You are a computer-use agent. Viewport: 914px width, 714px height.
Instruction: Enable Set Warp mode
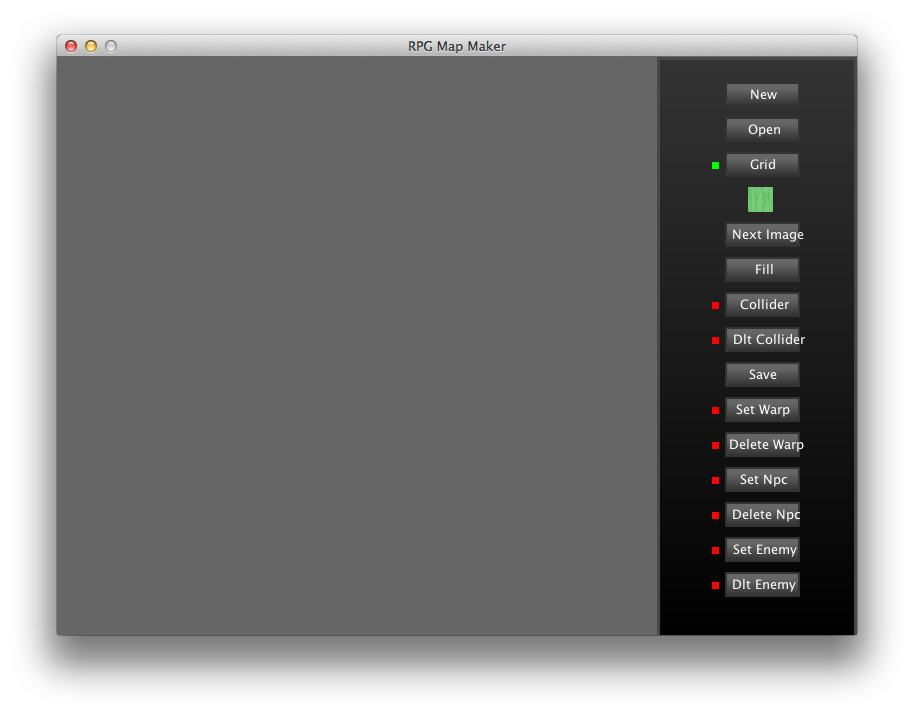(x=762, y=409)
